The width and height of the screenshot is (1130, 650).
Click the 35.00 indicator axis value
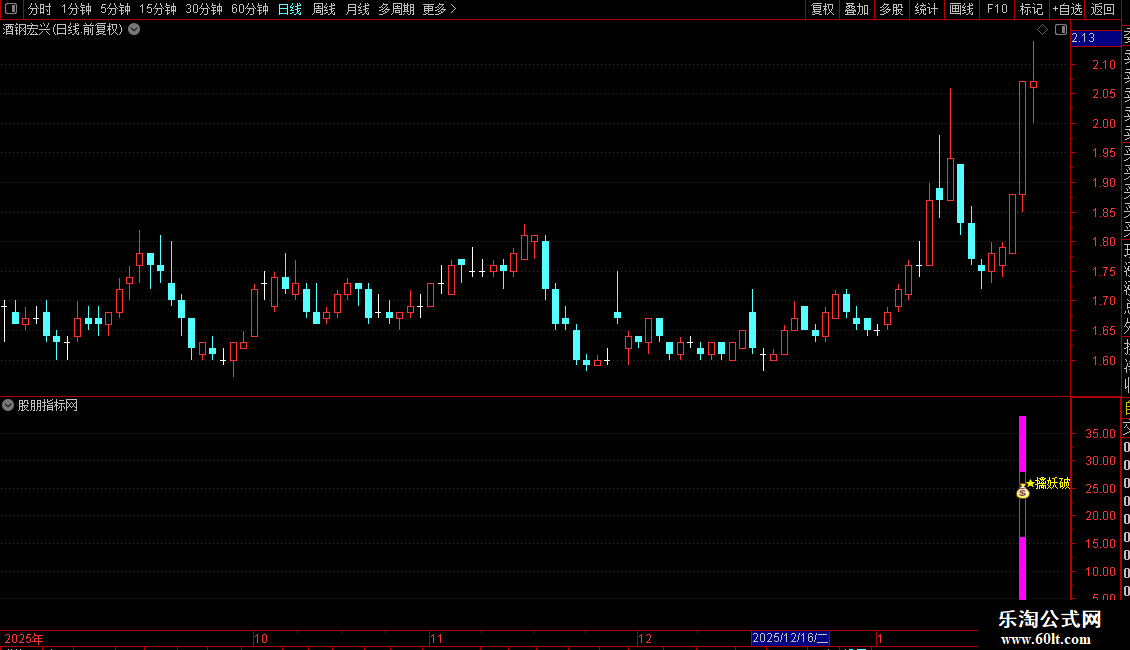point(1100,434)
